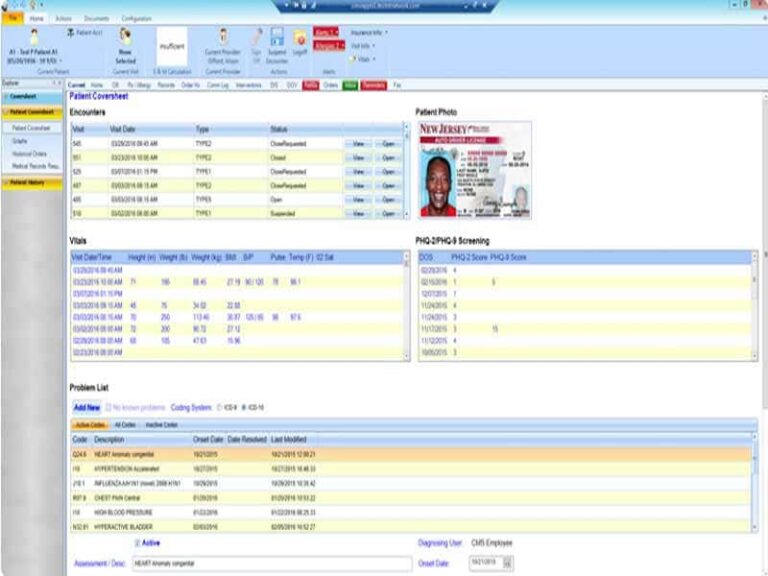Select Historical Orders in Explorer
Viewport: 768px width, 576px height.
[x=29, y=154]
